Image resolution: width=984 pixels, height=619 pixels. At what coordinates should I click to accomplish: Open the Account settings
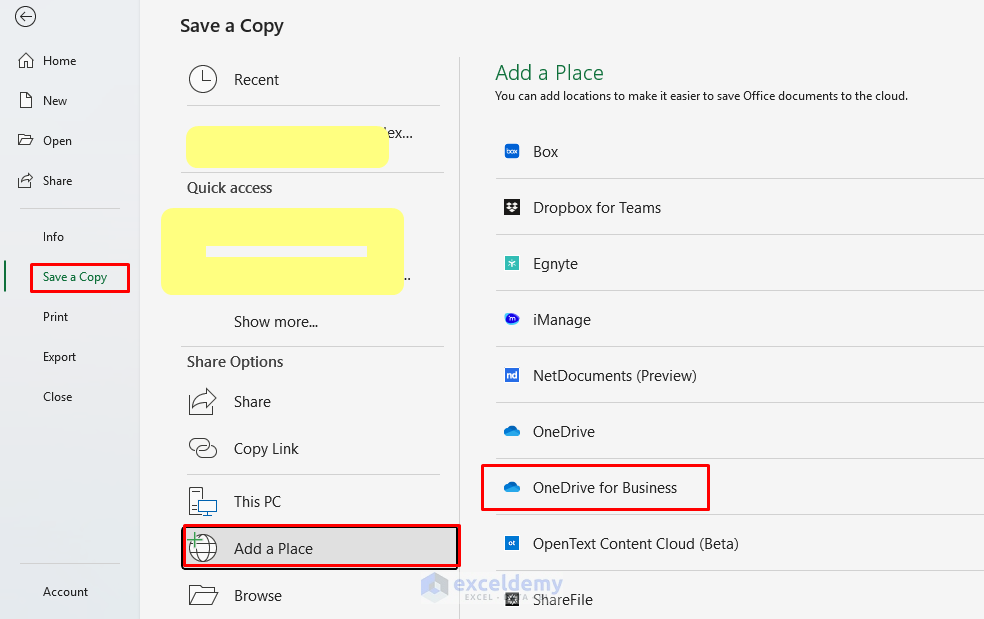click(x=65, y=591)
